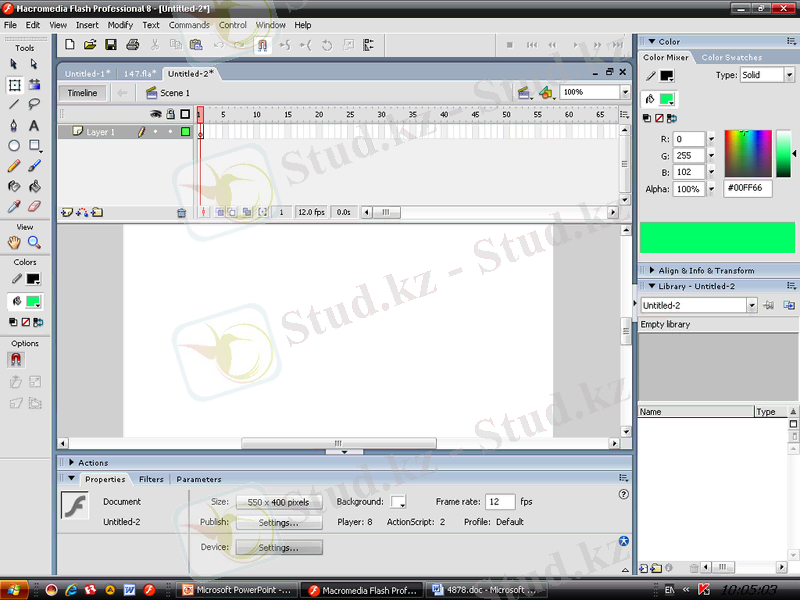The height and width of the screenshot is (600, 800).
Task: Open the Modify menu
Action: tap(120, 25)
